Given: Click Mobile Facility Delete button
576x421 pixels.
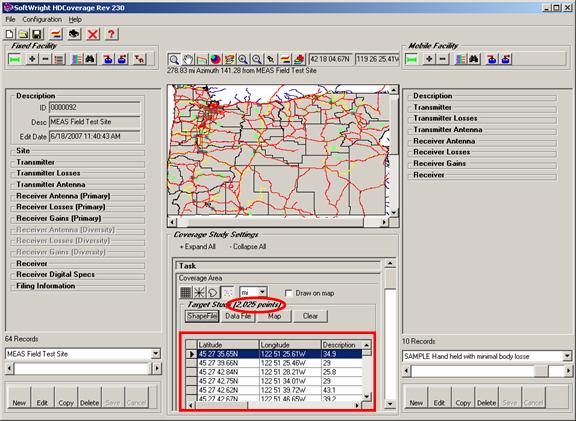Looking at the screenshot, I should coord(486,397).
